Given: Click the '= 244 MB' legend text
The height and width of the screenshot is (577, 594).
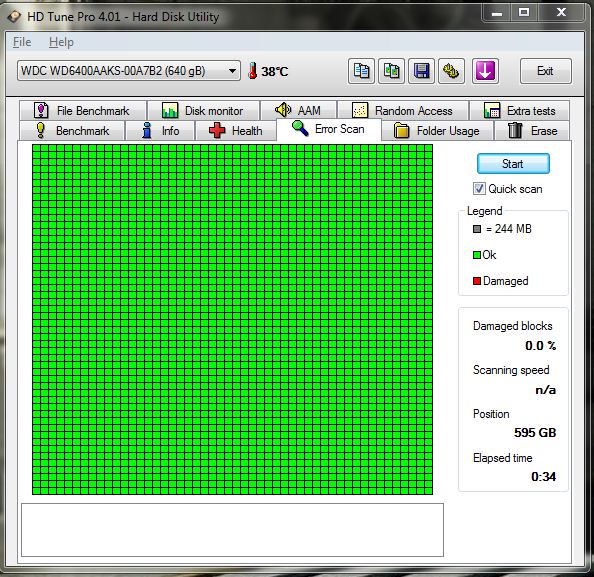Looking at the screenshot, I should [509, 229].
